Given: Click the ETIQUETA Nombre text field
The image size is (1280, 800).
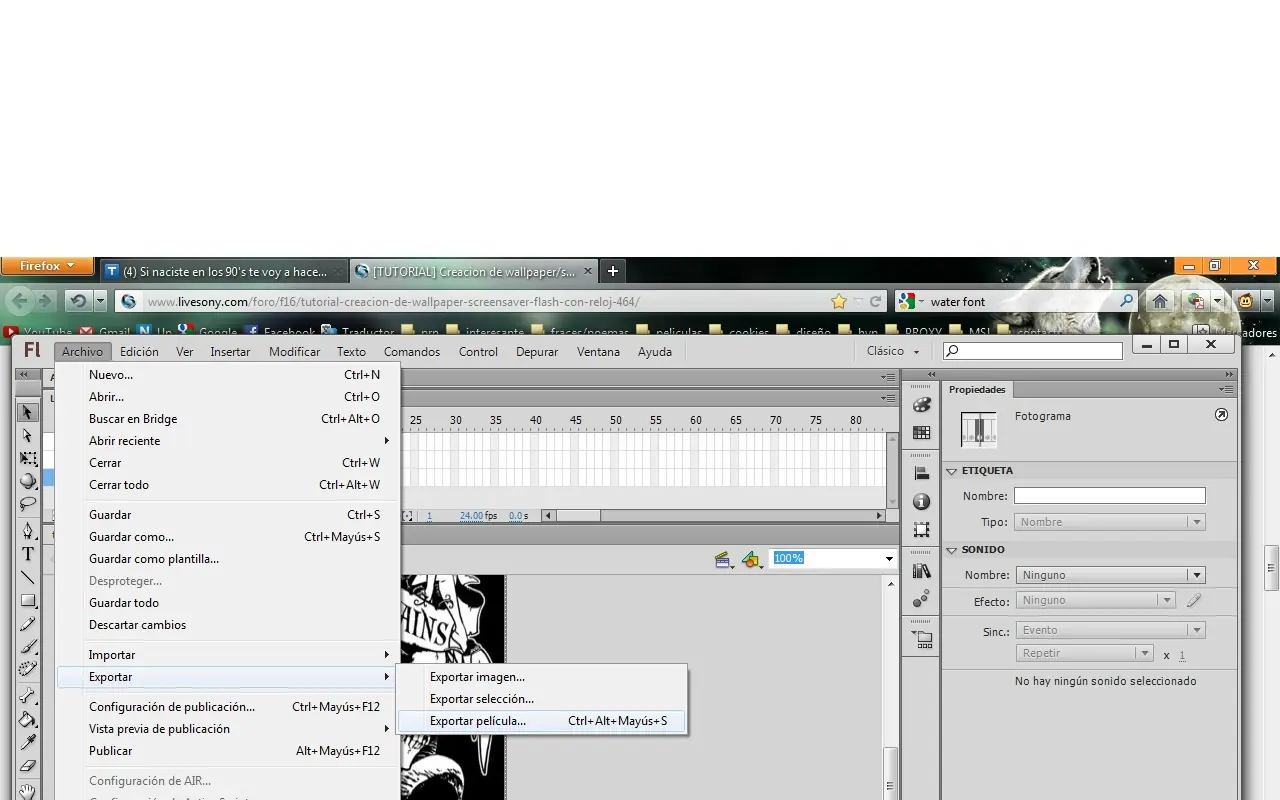Looking at the screenshot, I should point(1109,496).
